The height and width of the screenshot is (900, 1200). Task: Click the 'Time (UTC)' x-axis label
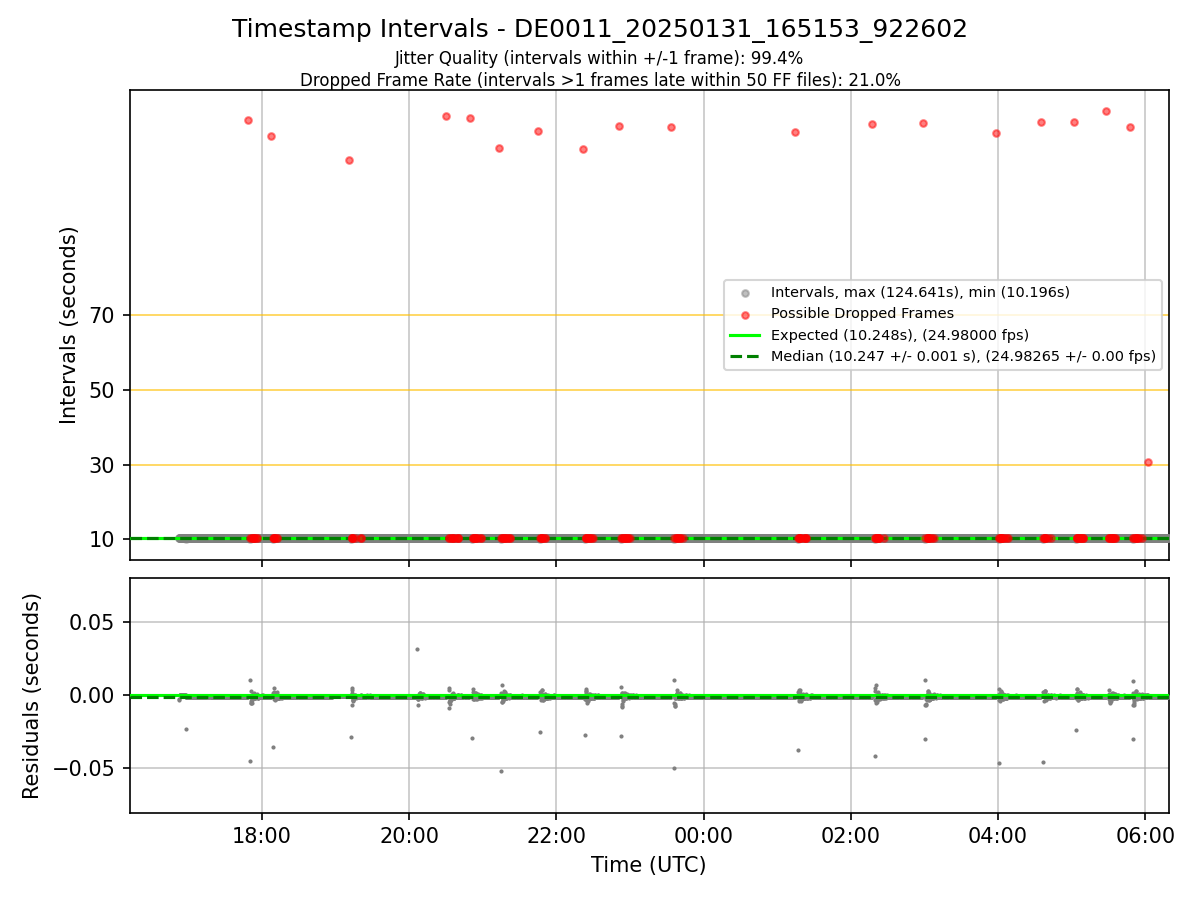coord(648,865)
